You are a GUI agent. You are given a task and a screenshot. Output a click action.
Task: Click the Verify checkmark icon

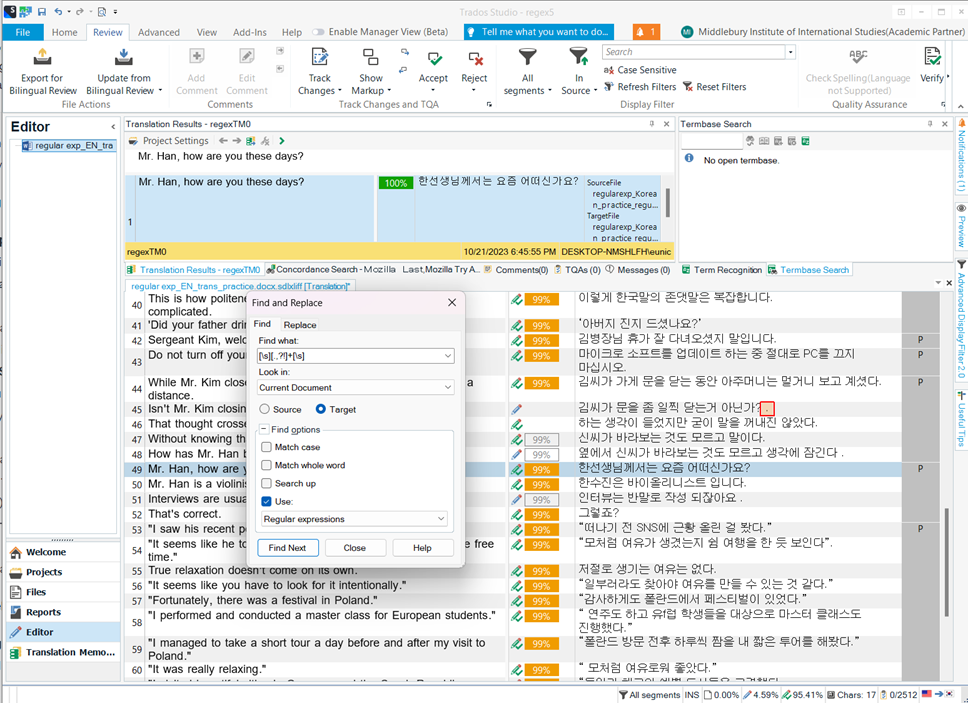(x=931, y=57)
